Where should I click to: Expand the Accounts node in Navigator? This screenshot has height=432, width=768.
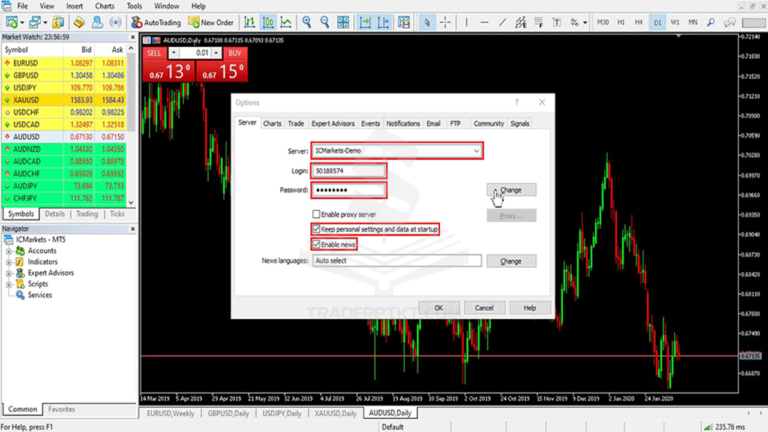pyautogui.click(x=9, y=251)
